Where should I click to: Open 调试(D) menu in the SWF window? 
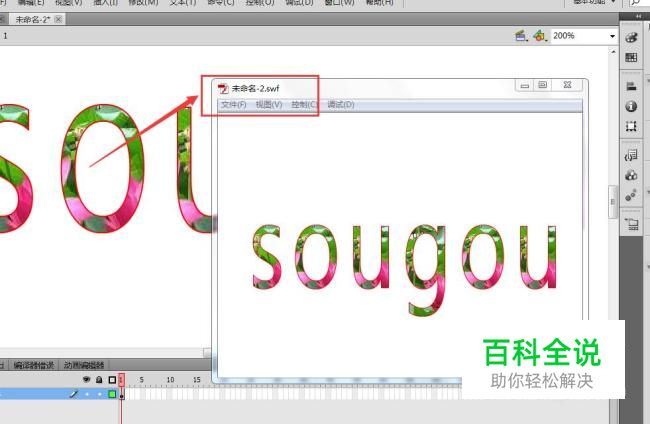pyautogui.click(x=341, y=104)
